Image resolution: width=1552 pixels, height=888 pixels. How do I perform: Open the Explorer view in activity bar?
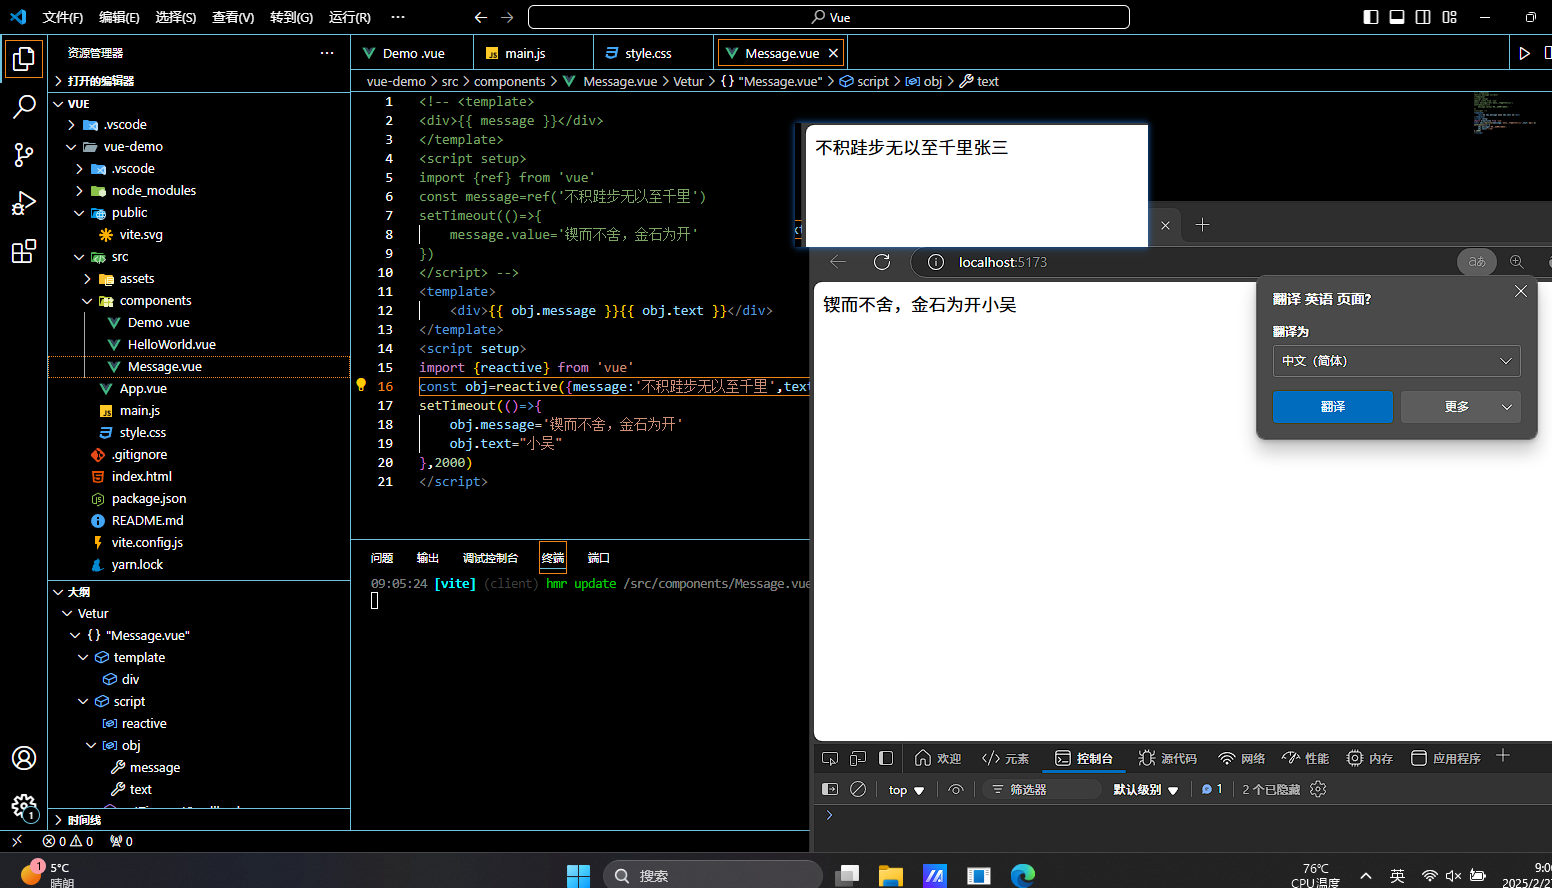[x=24, y=60]
